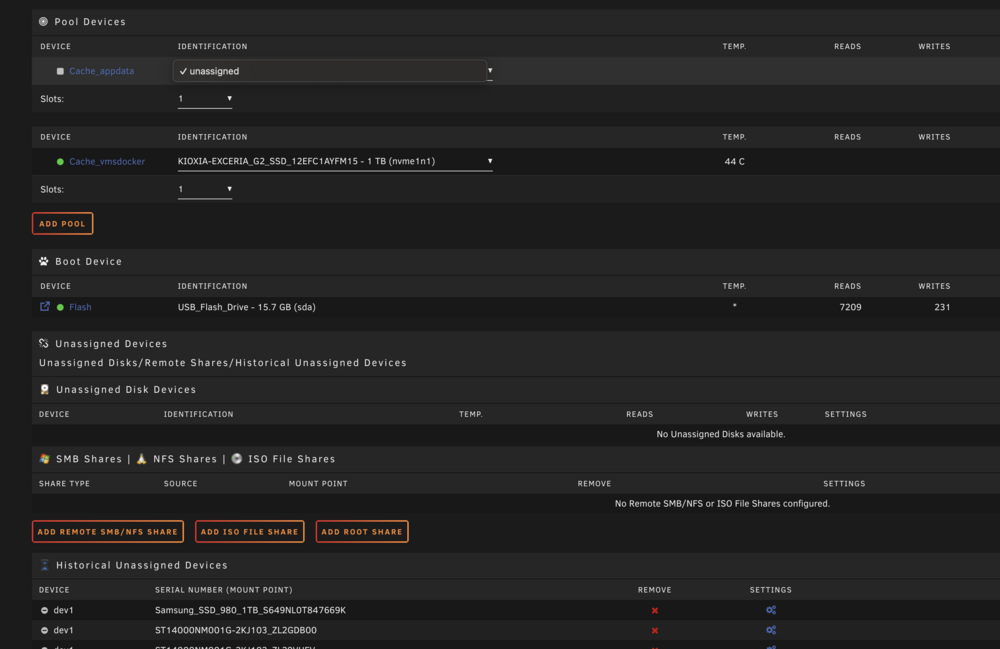Click the ADD ISO FILE SHARE button
This screenshot has width=1000, height=649.
[x=249, y=532]
